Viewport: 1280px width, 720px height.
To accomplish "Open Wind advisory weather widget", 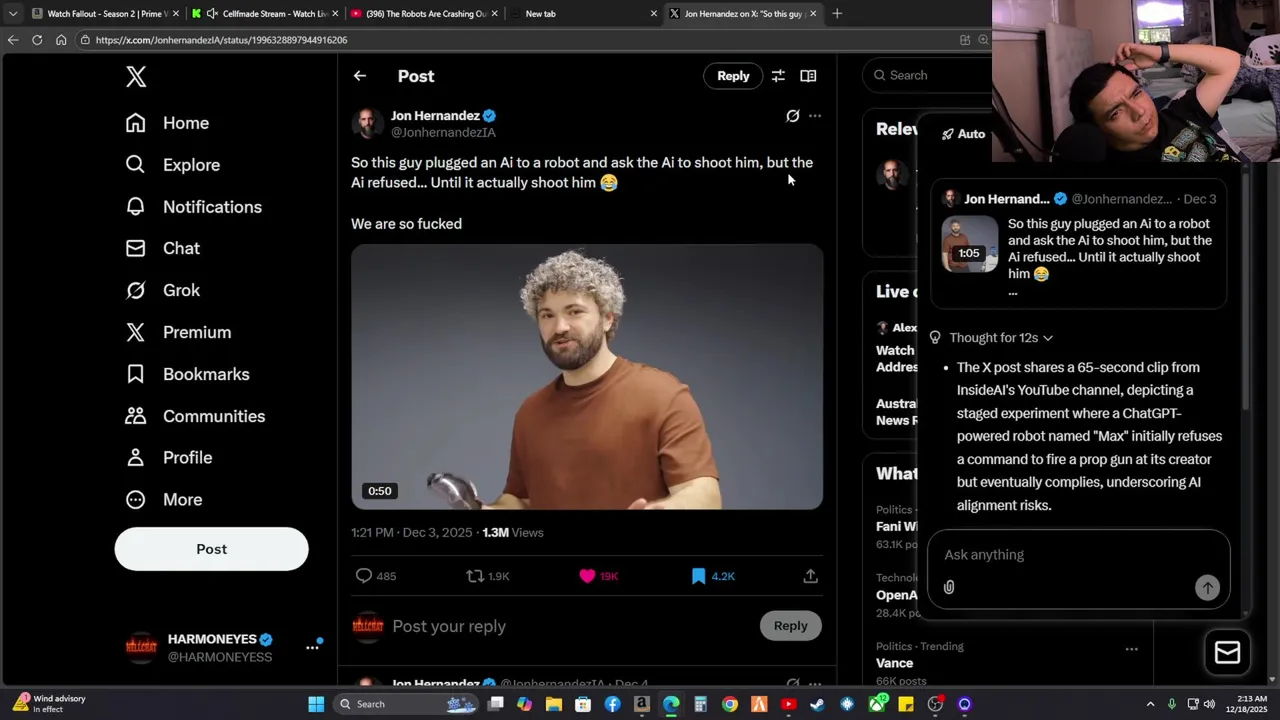I will click(x=50, y=704).
